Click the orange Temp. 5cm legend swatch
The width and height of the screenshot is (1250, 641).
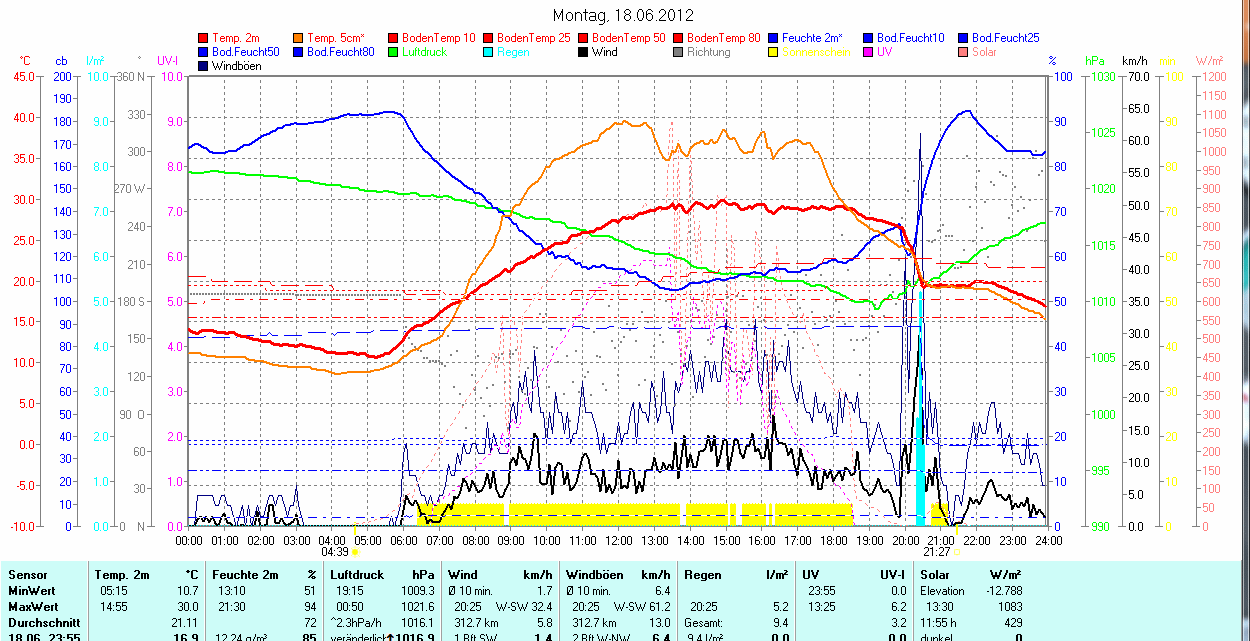pyautogui.click(x=299, y=38)
